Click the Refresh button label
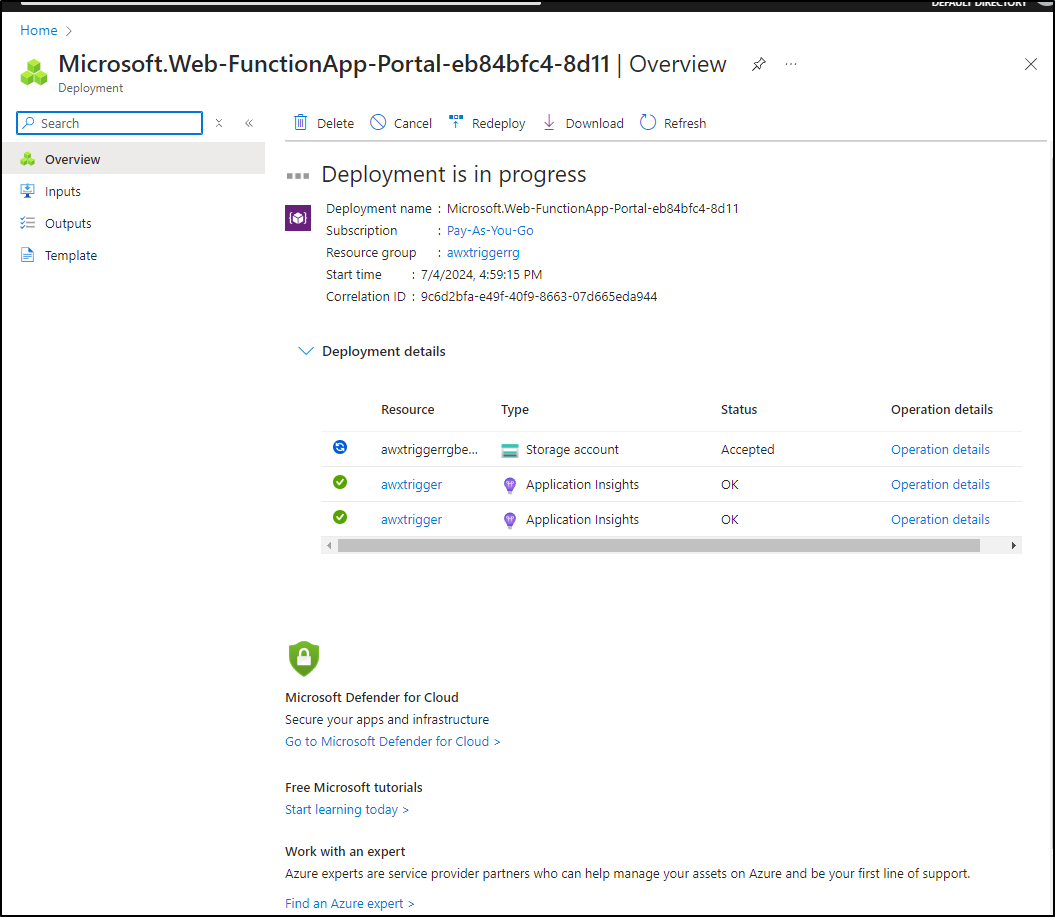The width and height of the screenshot is (1055, 917). click(685, 124)
